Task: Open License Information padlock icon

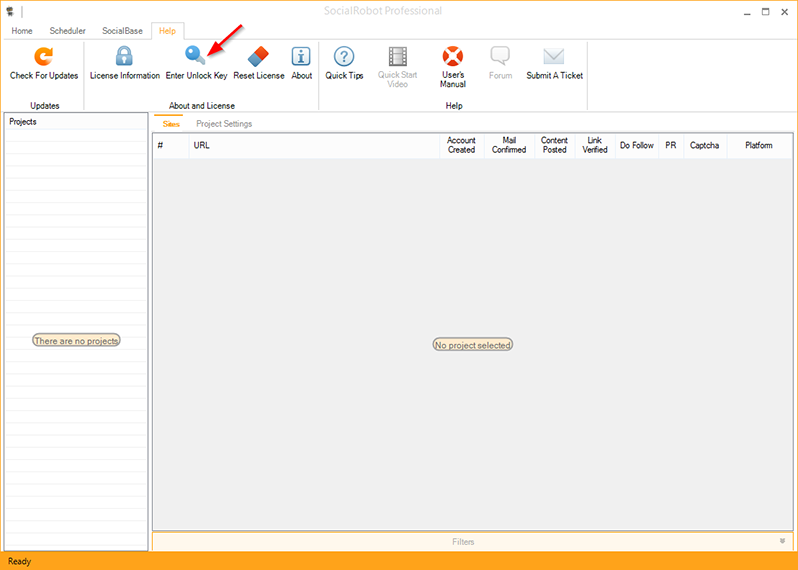Action: tap(124, 56)
